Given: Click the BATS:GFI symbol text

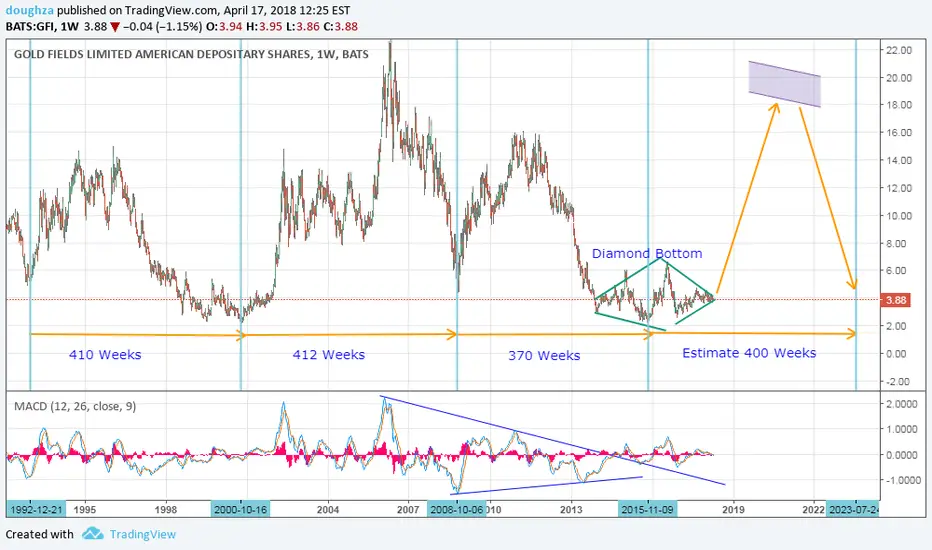Looking at the screenshot, I should pos(31,26).
